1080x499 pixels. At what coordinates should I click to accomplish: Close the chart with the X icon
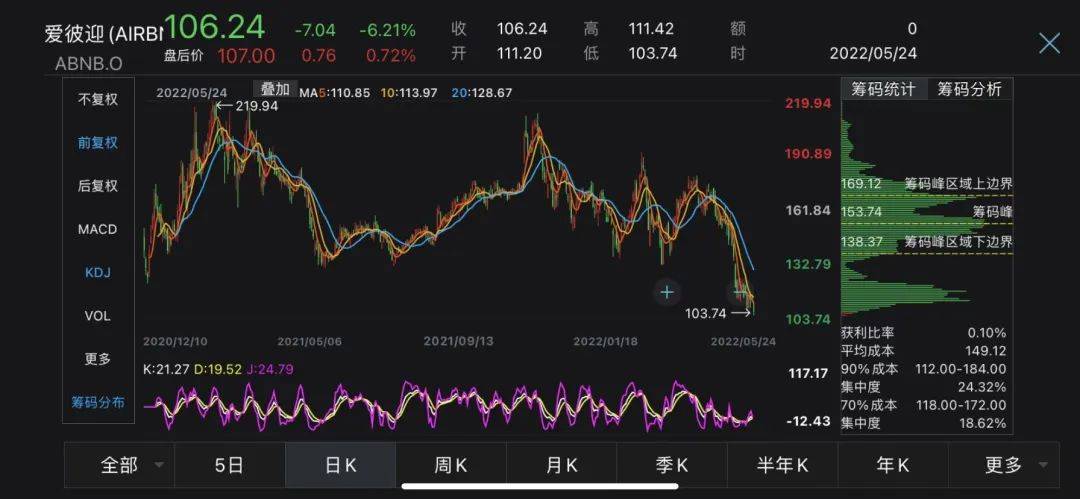[x=1049, y=42]
